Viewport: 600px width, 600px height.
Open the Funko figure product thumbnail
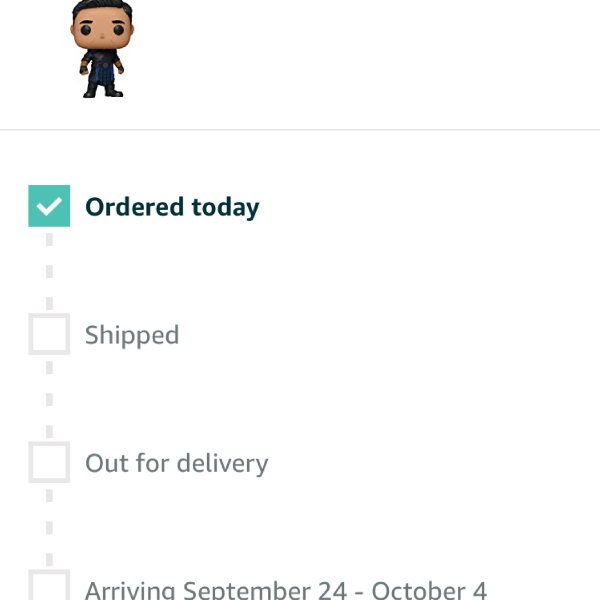102,49
